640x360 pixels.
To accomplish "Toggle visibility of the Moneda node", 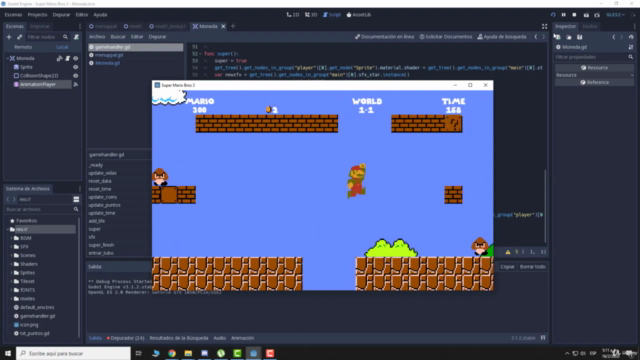I will point(76,58).
